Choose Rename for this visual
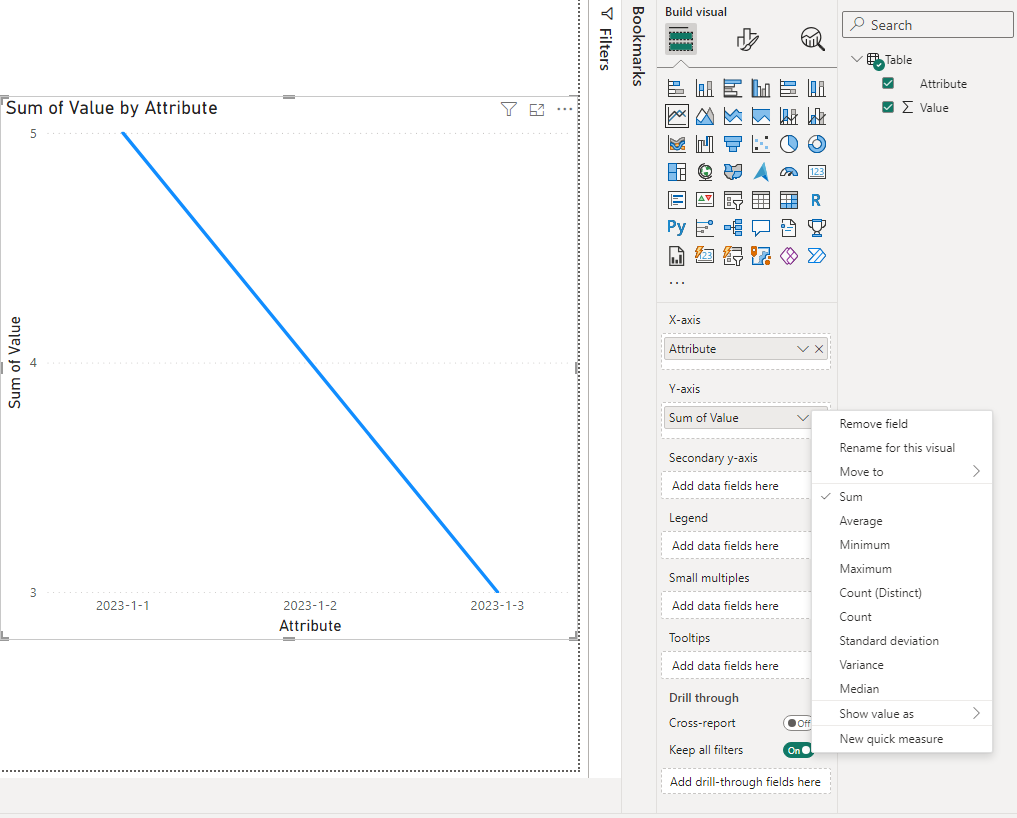Image resolution: width=1017 pixels, height=818 pixels. (x=902, y=448)
